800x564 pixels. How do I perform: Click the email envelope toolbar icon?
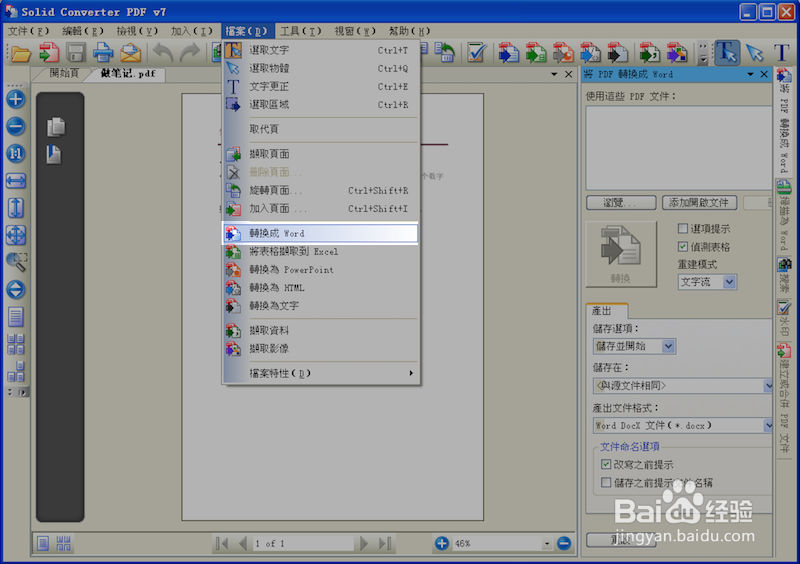(x=131, y=53)
